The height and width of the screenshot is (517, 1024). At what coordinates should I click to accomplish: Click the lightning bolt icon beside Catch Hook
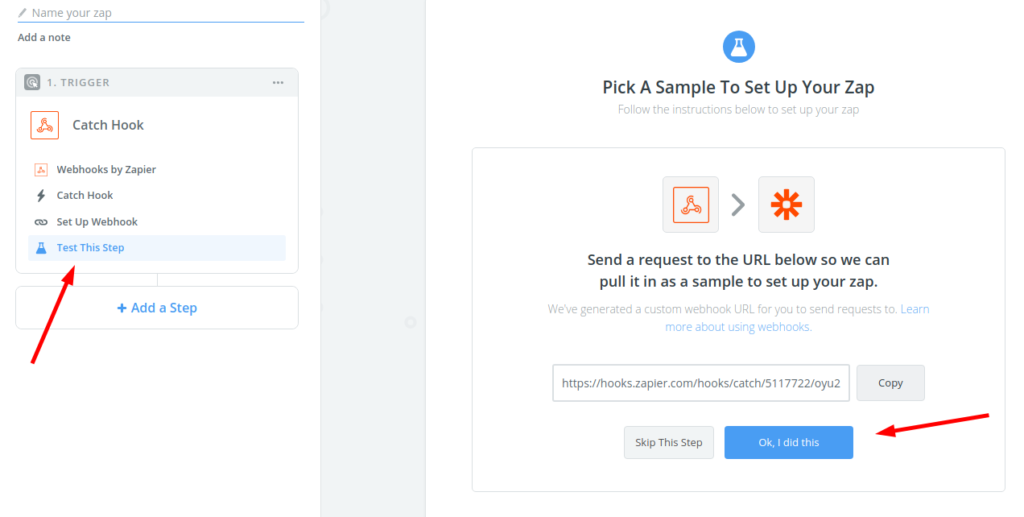41,196
